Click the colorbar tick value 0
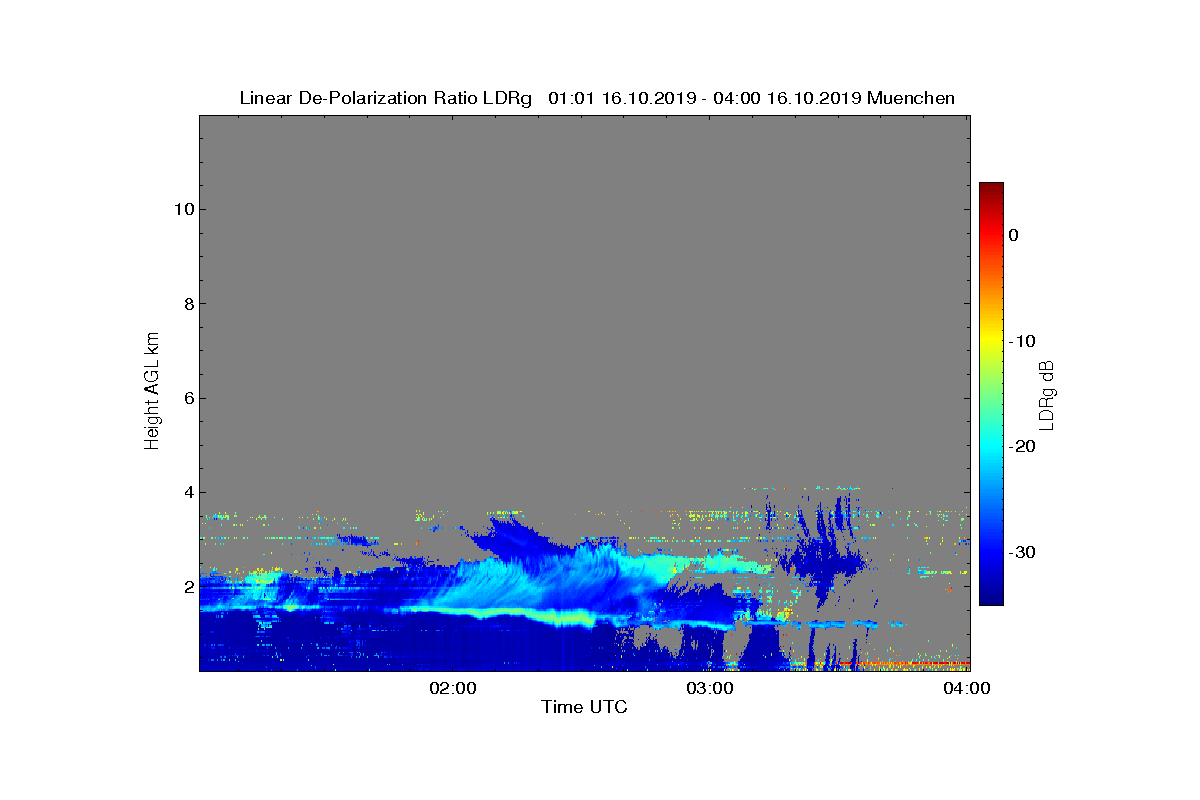Screen dimensions: 1200x800 click(x=1013, y=235)
